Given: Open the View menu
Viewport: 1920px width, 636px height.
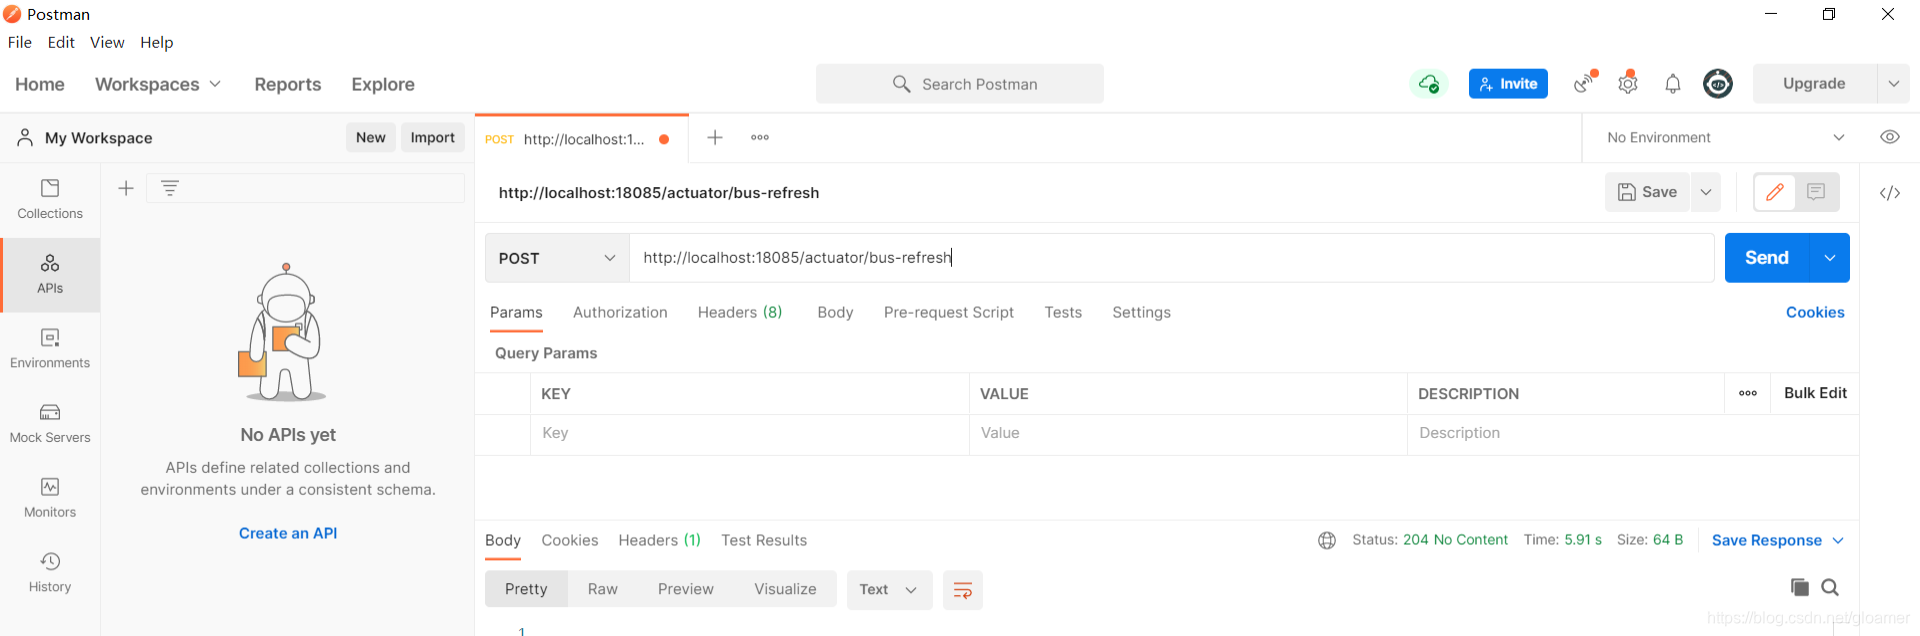Looking at the screenshot, I should coord(107,42).
